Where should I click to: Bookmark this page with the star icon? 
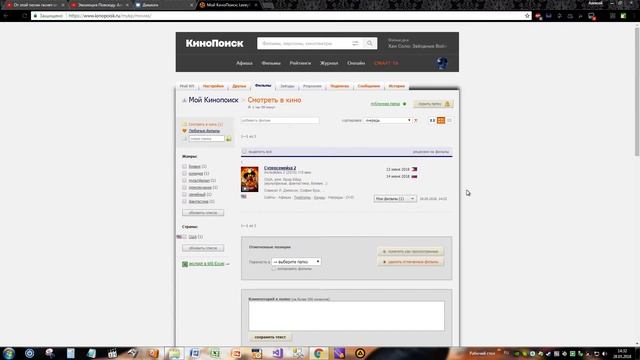tap(527, 16)
